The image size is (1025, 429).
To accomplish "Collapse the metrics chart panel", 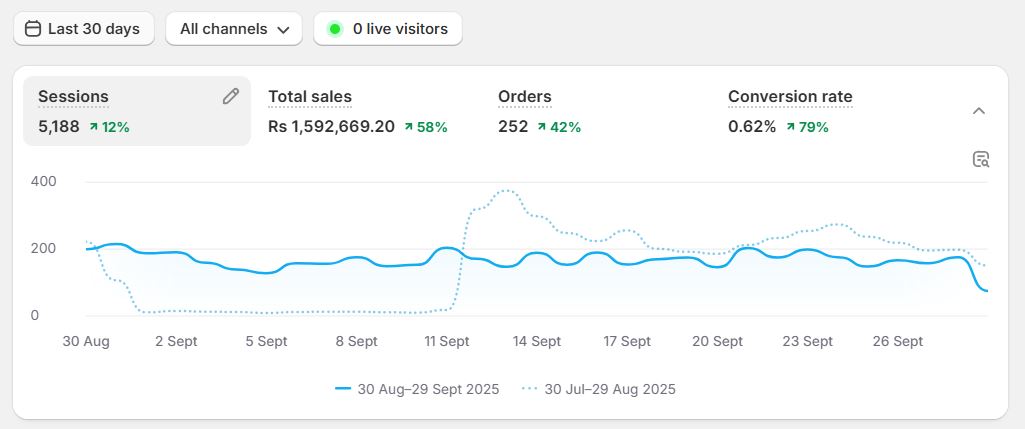I will point(979,111).
